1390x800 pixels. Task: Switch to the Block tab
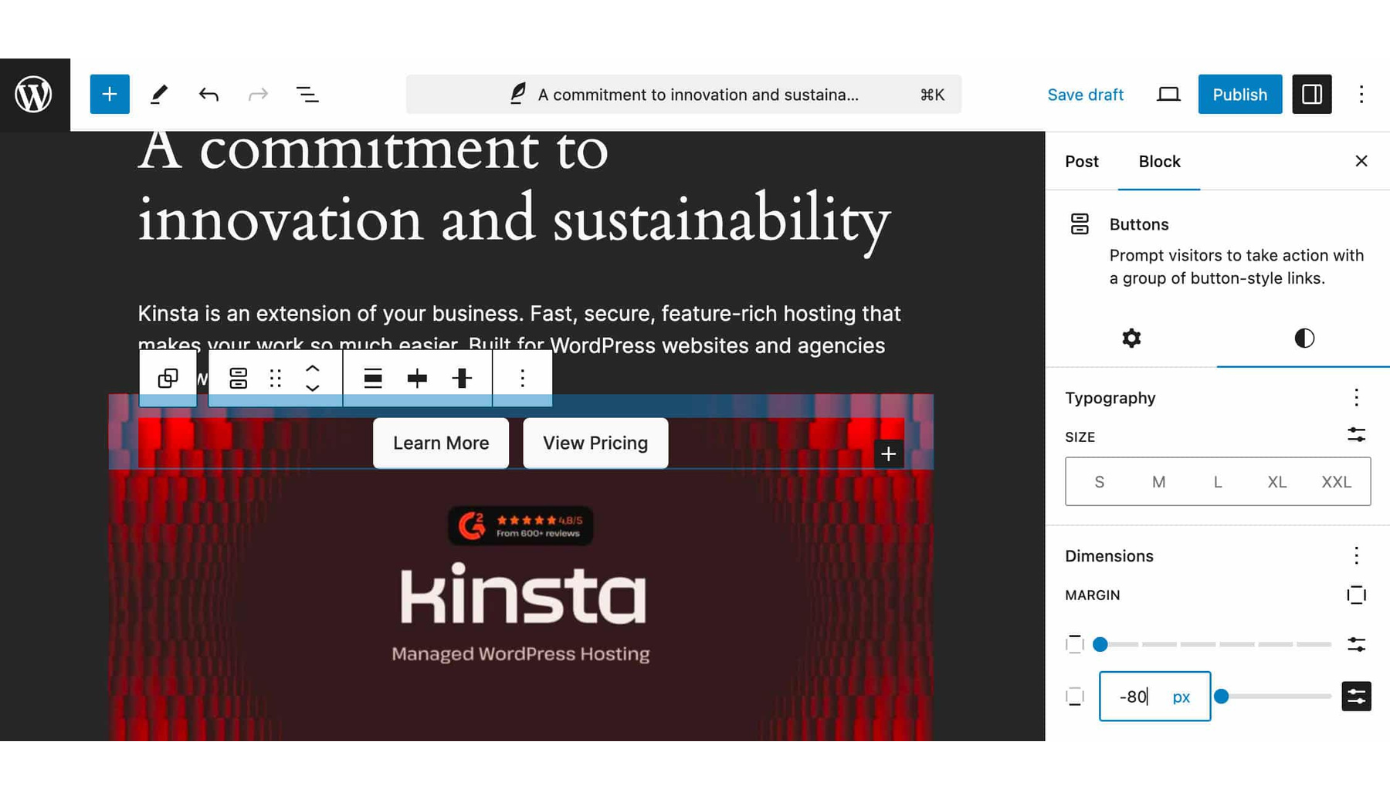(1159, 161)
